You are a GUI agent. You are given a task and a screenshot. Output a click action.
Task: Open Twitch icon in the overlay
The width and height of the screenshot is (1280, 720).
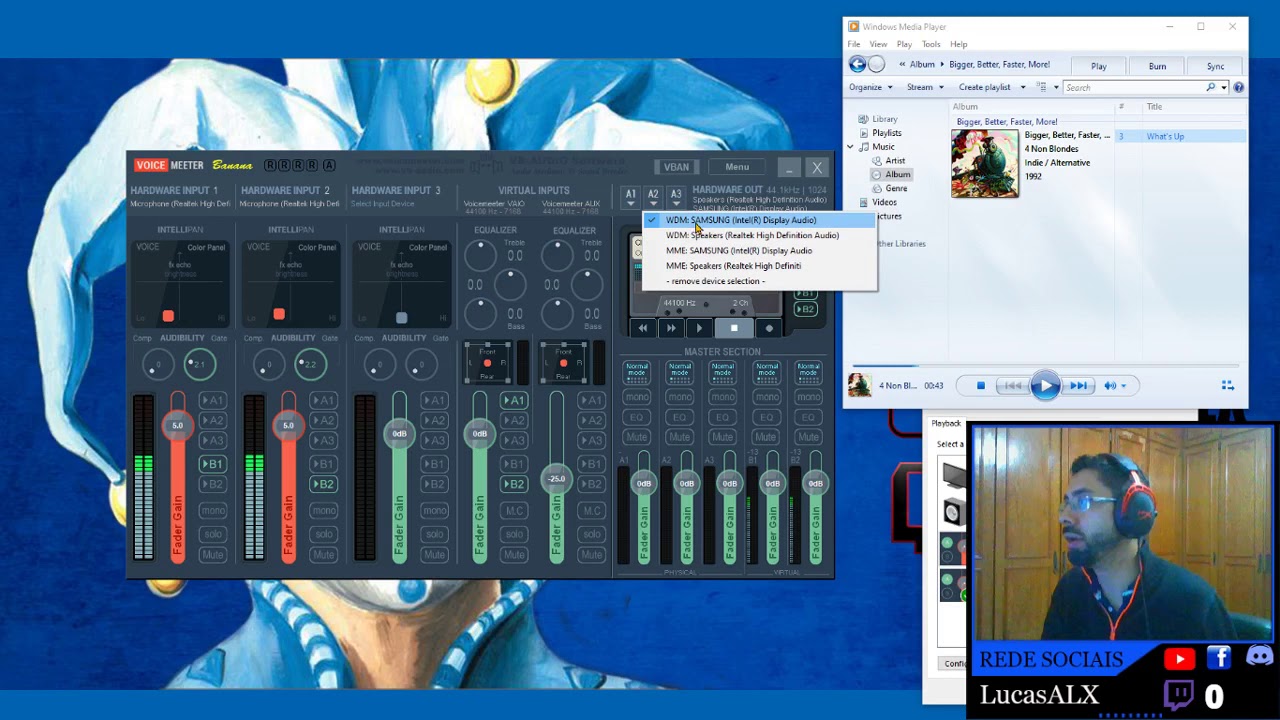1179,695
